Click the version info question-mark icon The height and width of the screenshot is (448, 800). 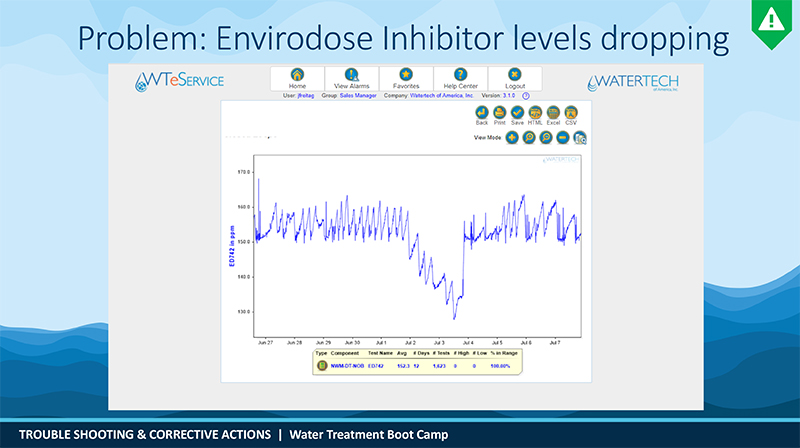(526, 95)
